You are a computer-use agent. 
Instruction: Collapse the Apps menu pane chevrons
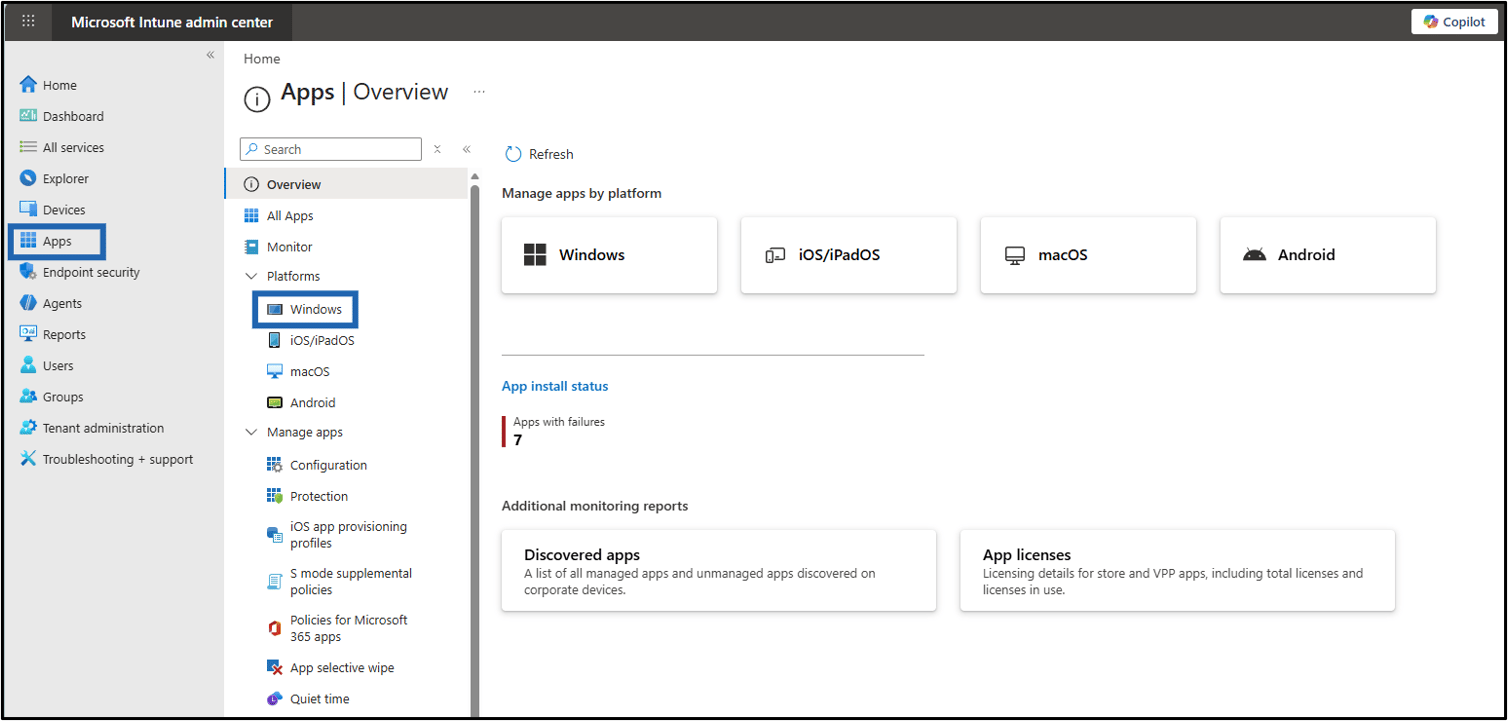tap(466, 149)
